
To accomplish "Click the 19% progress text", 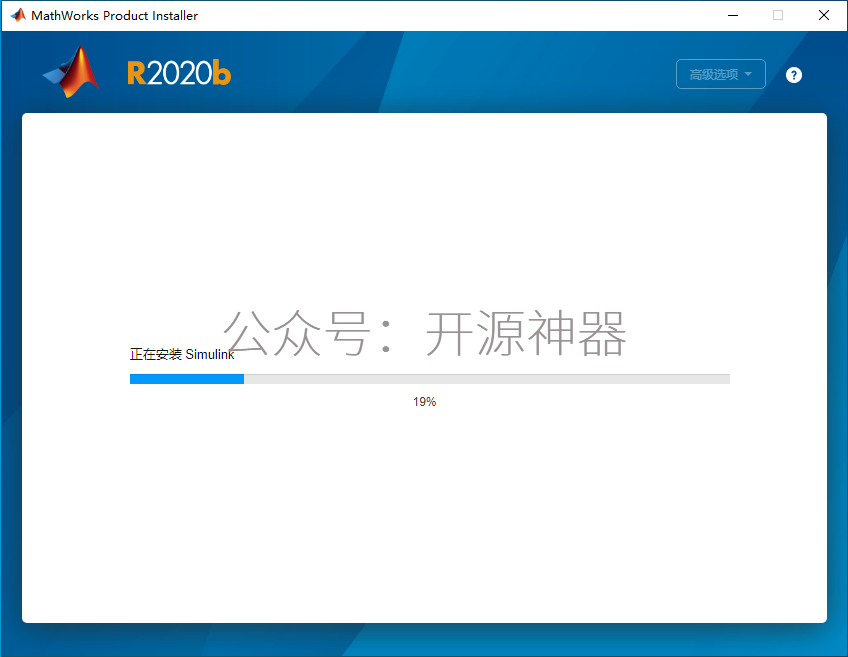I will [425, 402].
